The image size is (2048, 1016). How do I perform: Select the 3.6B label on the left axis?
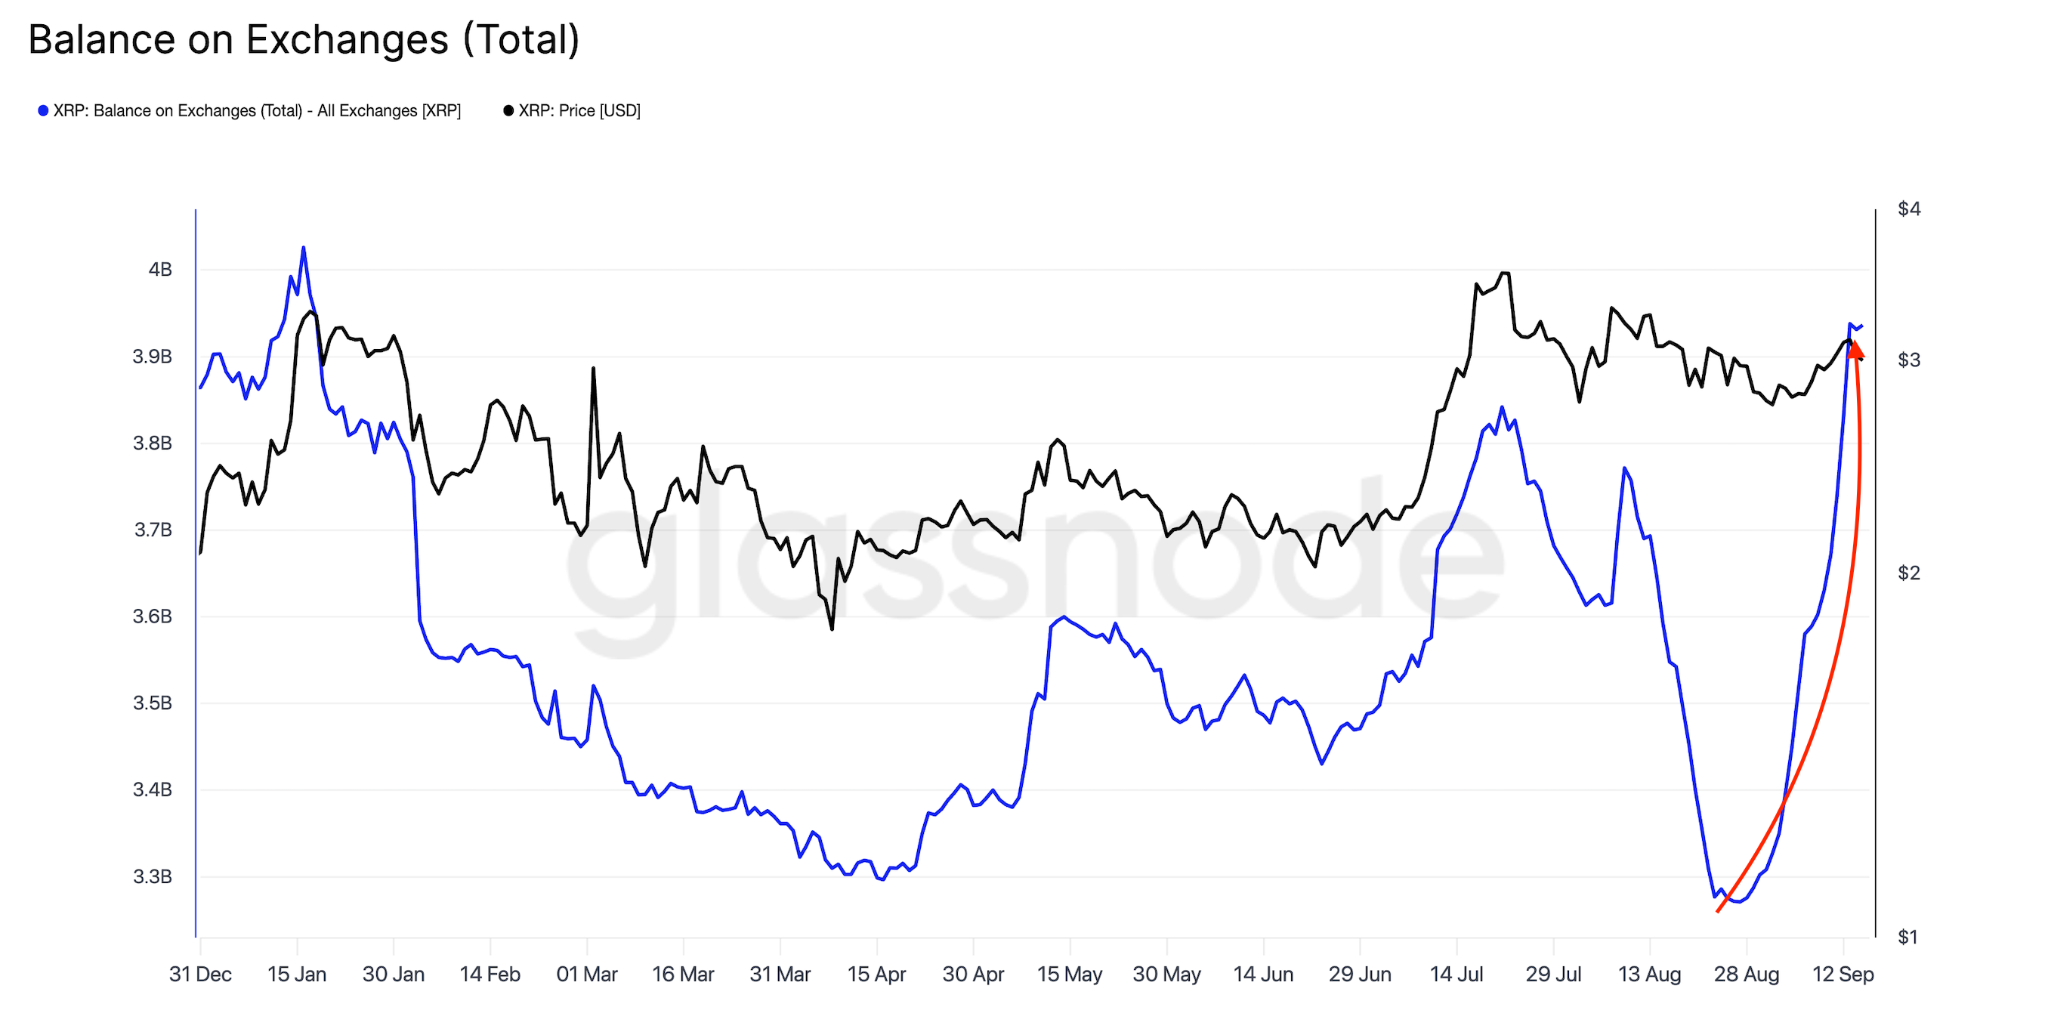153,617
